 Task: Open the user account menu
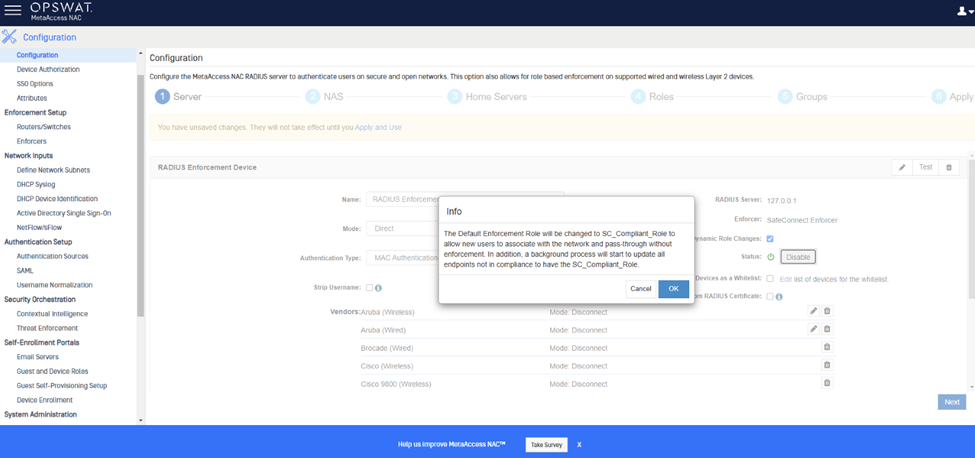(965, 11)
